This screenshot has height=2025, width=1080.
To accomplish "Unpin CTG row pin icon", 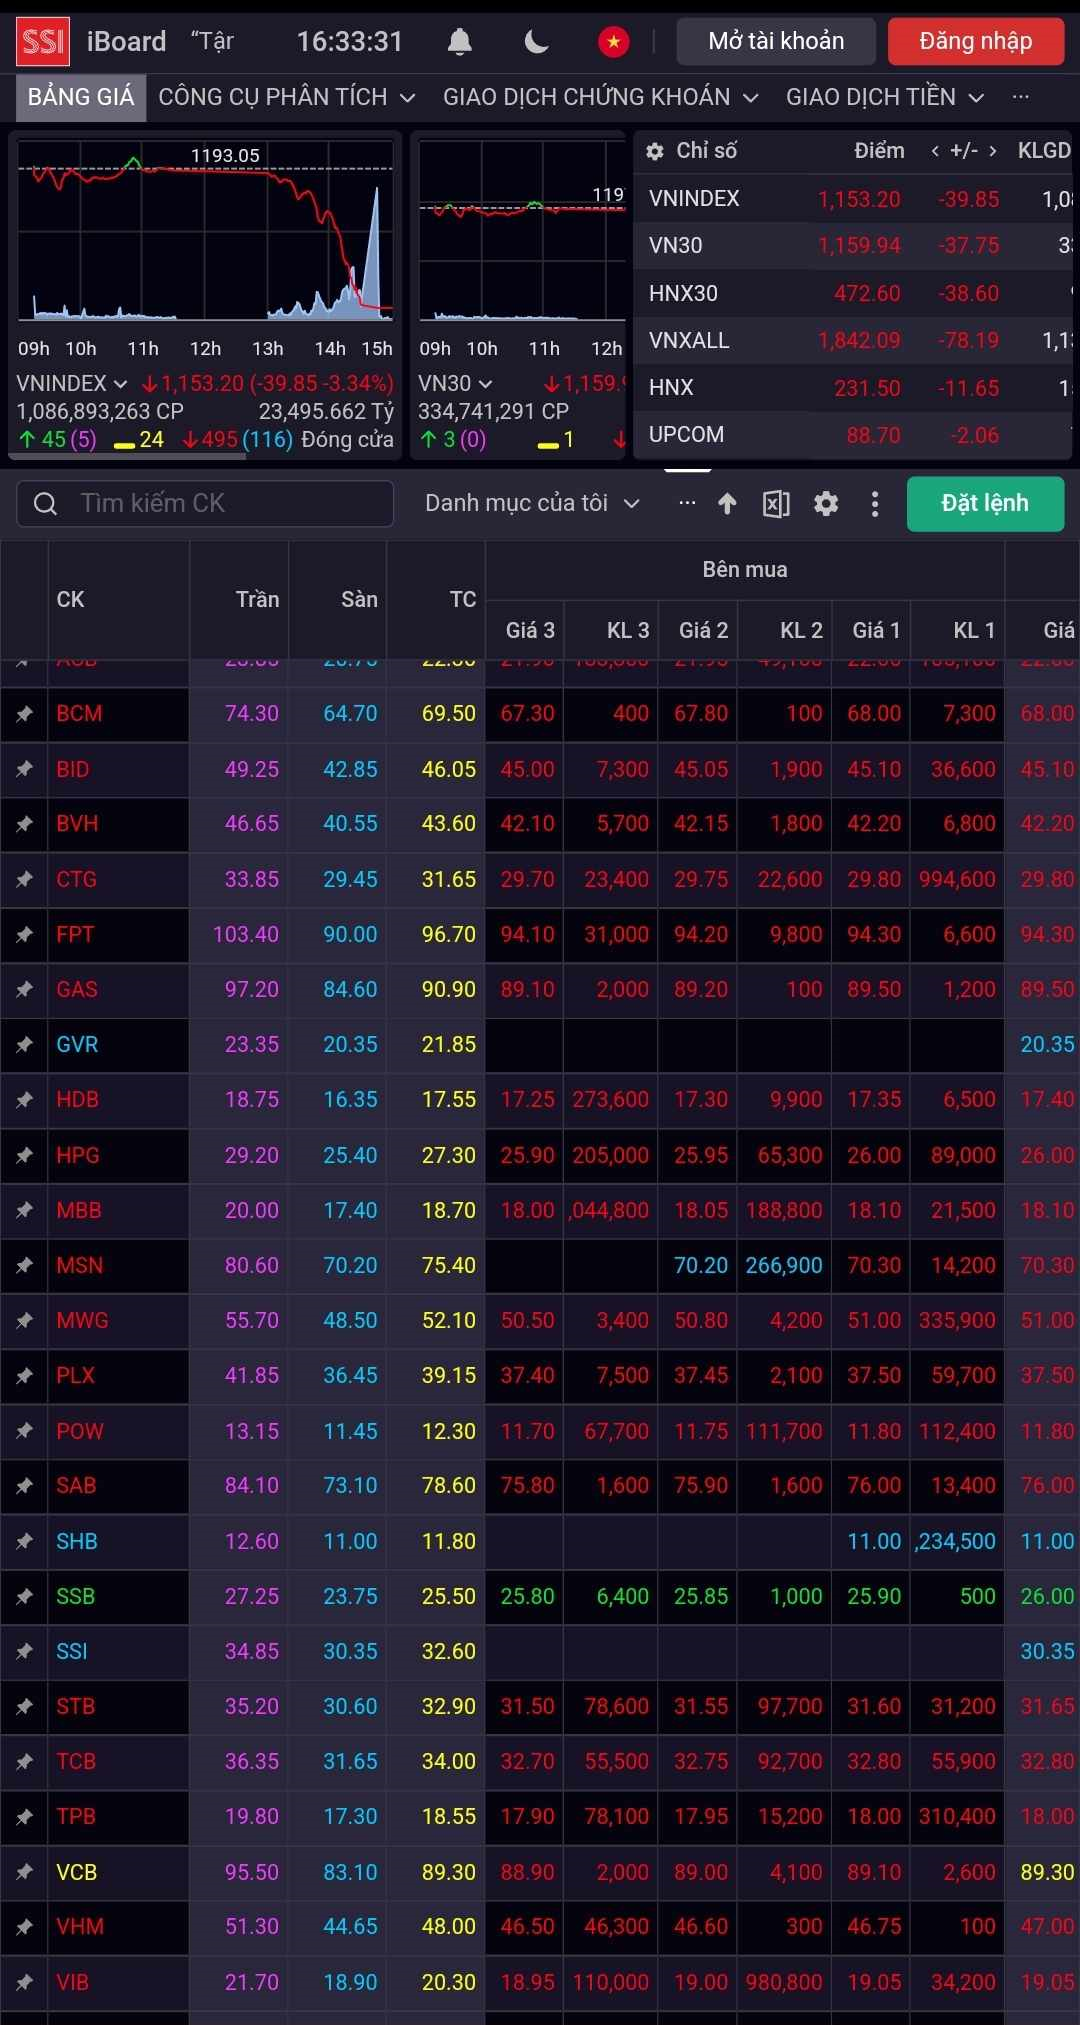I will point(24,879).
